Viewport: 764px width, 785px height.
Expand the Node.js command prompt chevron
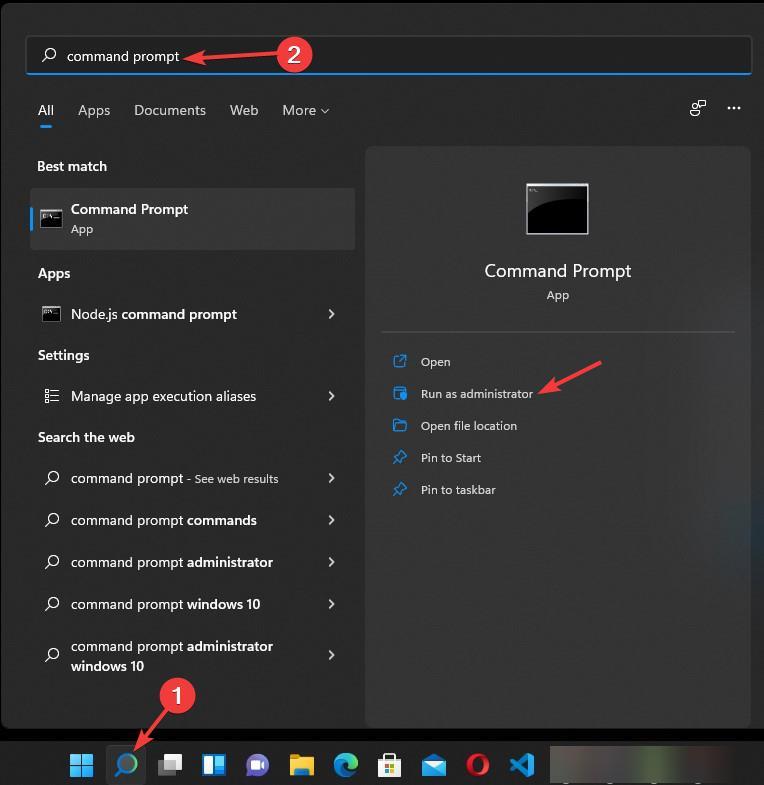tap(331, 314)
